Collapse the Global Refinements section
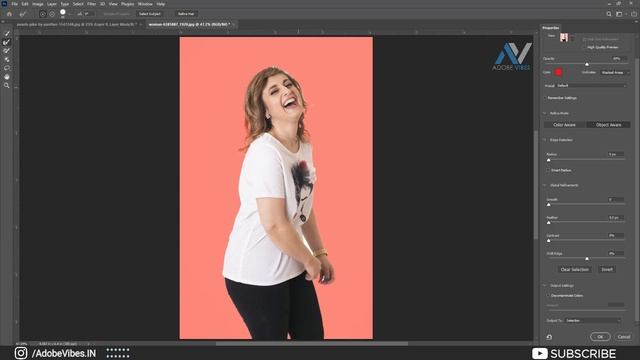Screen dimensions: 640x360 [545, 185]
